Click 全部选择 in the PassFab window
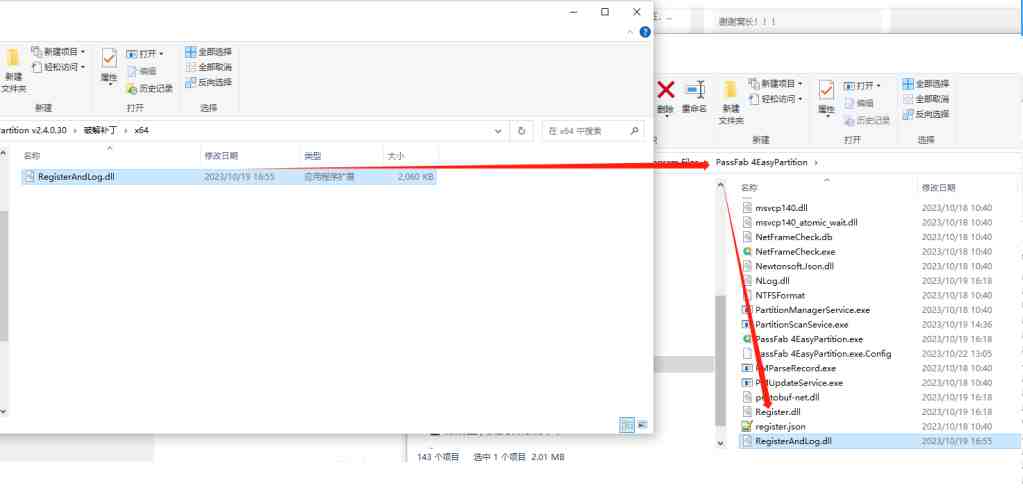Image resolution: width=1023 pixels, height=492 pixels. (926, 84)
